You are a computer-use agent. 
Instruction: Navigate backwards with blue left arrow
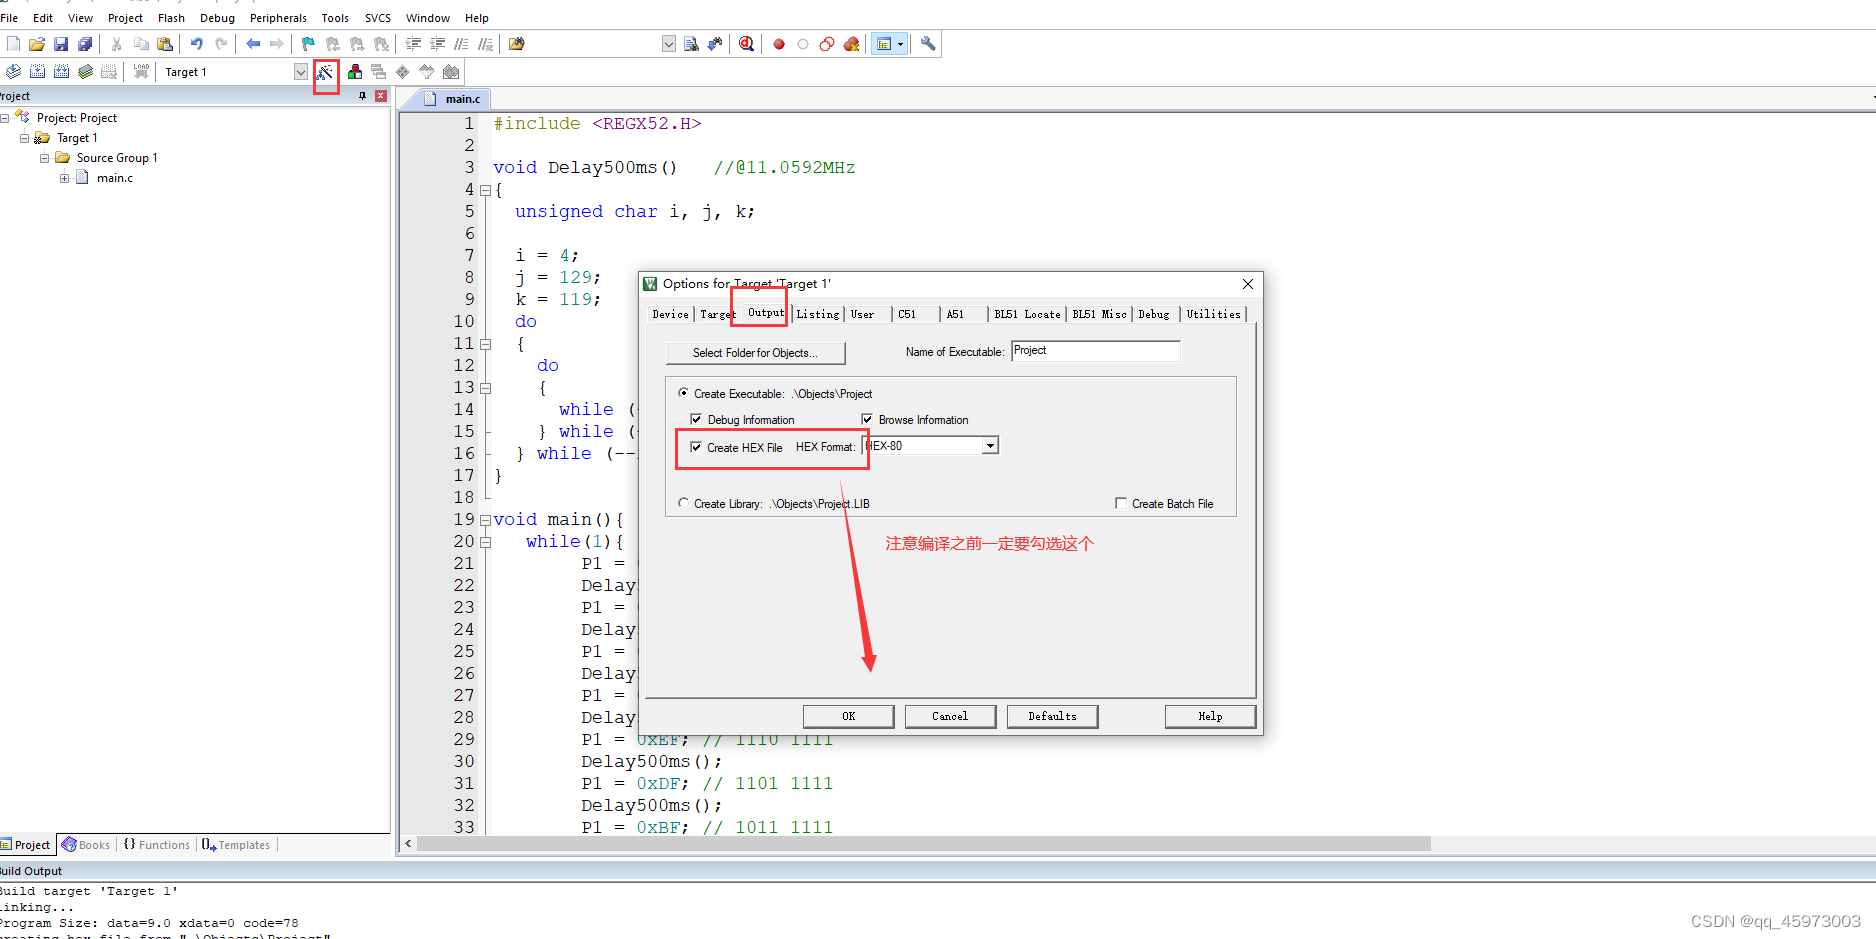(x=253, y=44)
